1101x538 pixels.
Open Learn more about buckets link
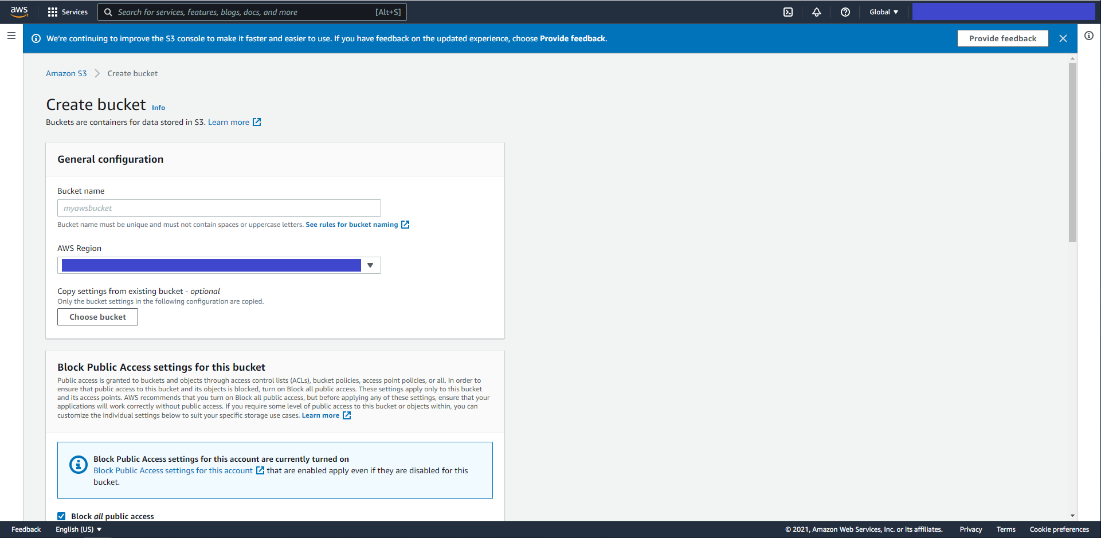[x=235, y=122]
